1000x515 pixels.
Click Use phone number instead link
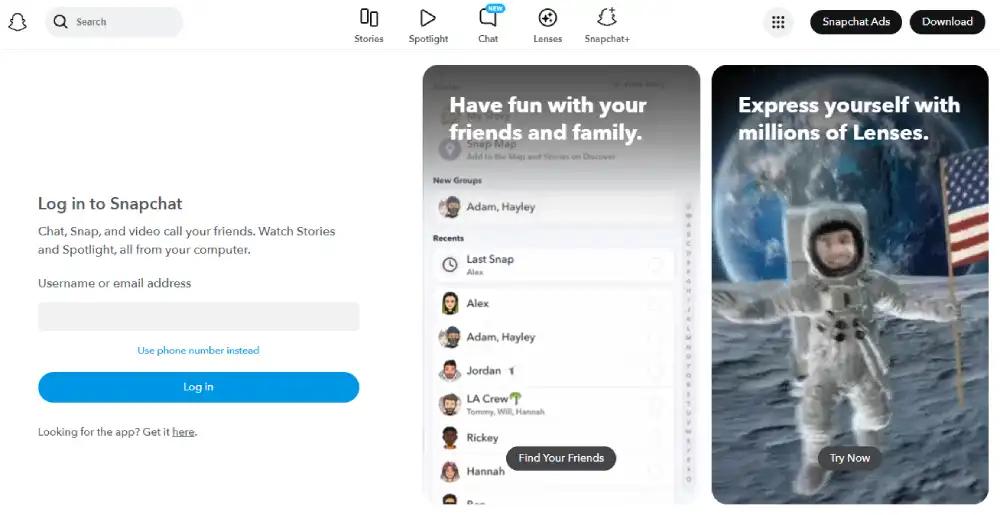(x=198, y=351)
